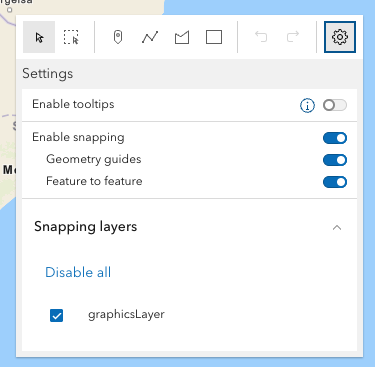Close settings via the gear icon
This screenshot has height=367, width=375.
tap(340, 37)
